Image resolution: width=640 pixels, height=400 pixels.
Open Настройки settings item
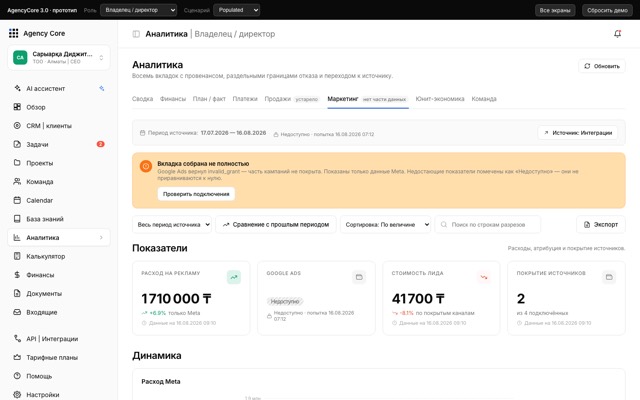[59, 394]
